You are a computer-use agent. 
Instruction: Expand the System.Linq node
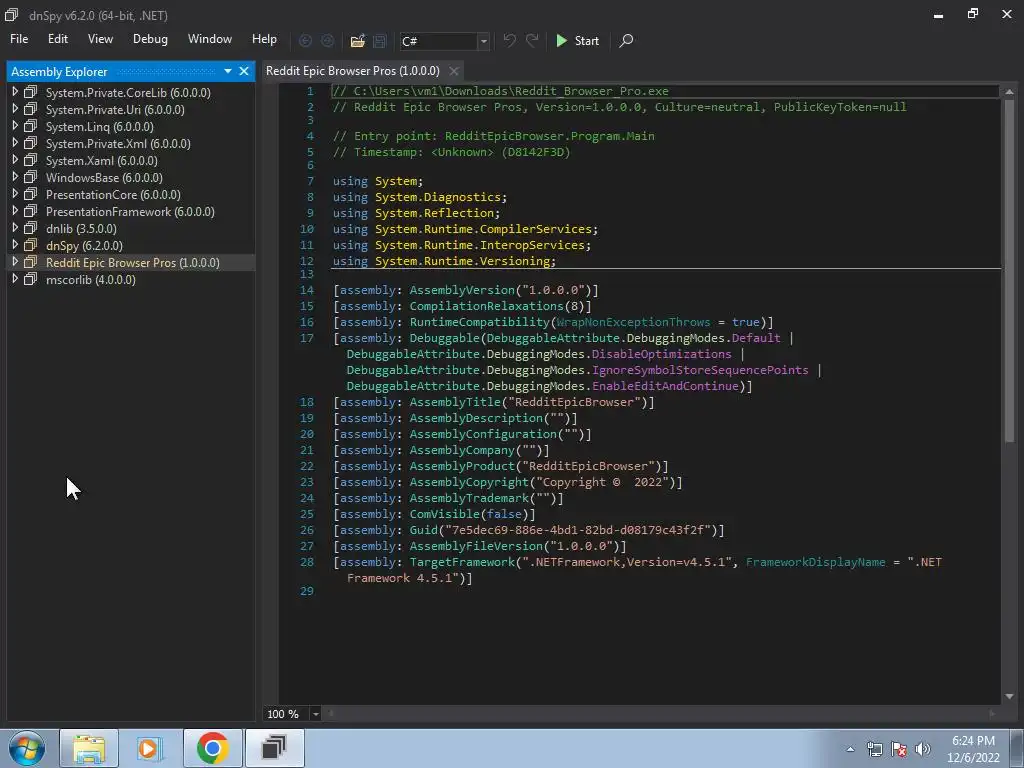[x=15, y=126]
